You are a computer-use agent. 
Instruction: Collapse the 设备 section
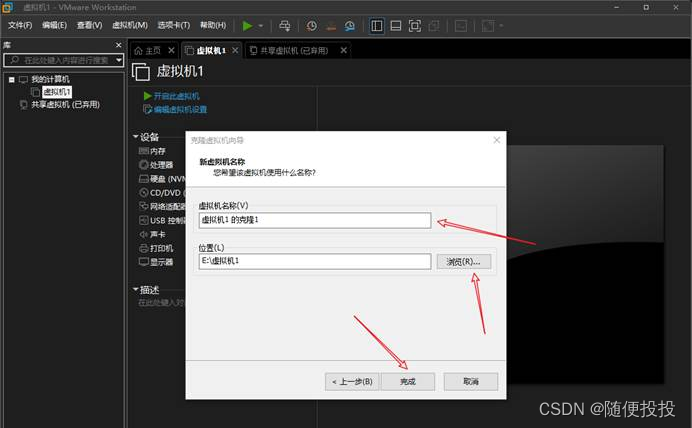[x=136, y=137]
